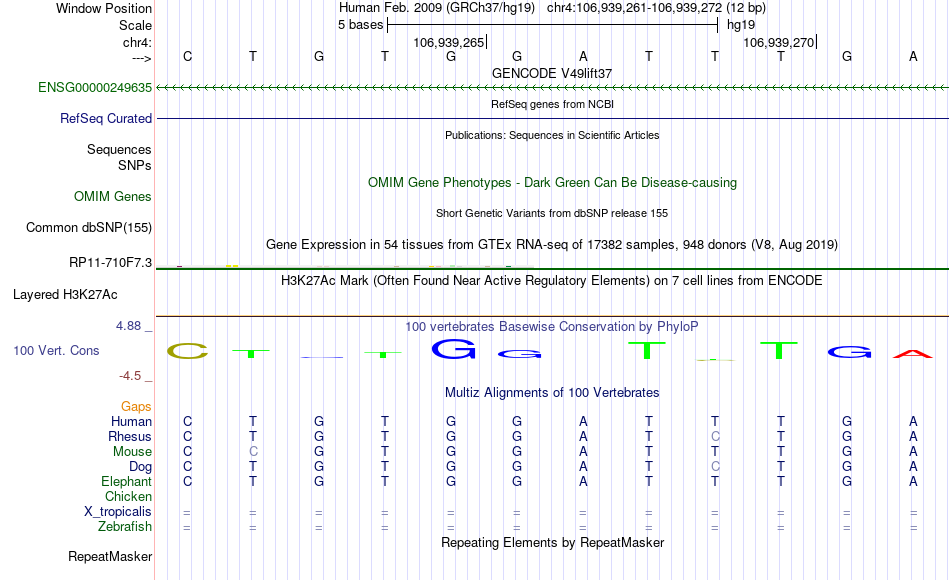
Task: Click 100 vertebrates Basewise Conservation by PhyloP
Action: (x=551, y=327)
